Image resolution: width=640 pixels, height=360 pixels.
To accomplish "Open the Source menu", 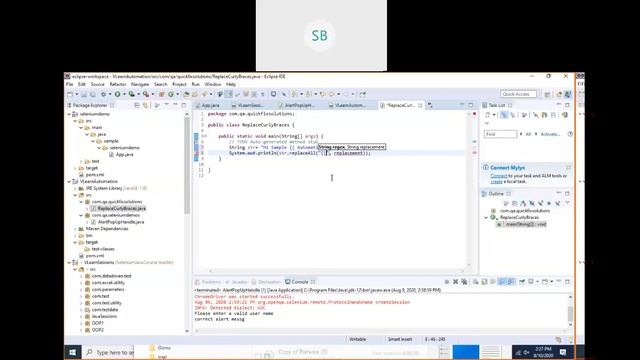I will tap(98, 84).
